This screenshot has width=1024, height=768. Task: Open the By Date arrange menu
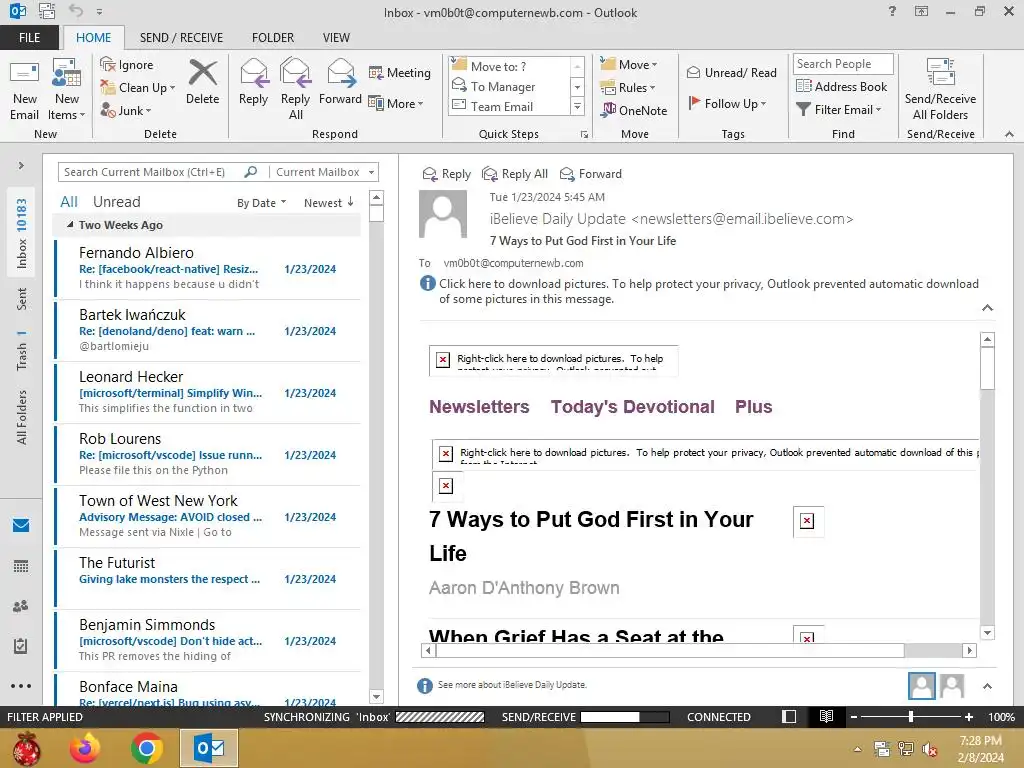pos(261,202)
